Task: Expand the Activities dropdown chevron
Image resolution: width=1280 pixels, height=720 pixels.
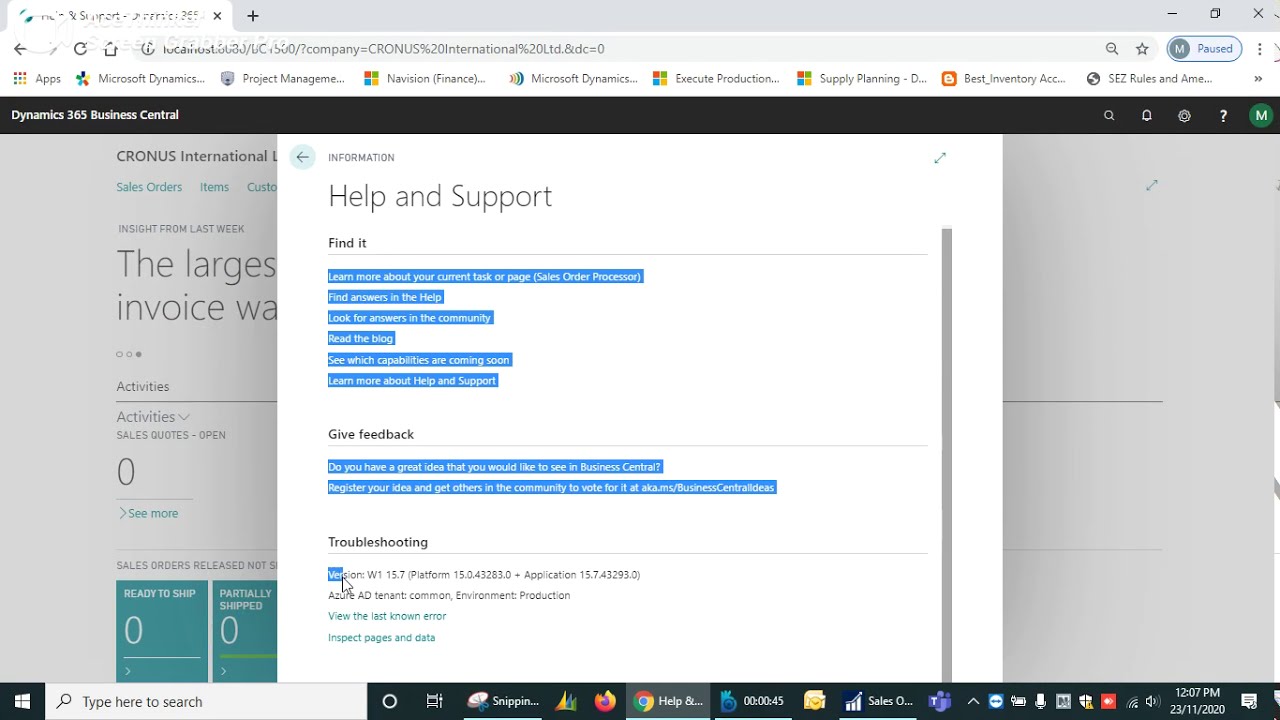Action: click(x=184, y=417)
